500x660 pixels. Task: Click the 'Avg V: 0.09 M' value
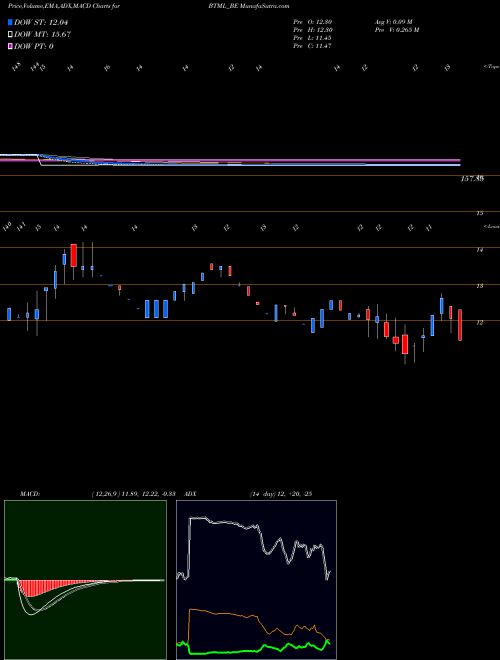(393, 22)
